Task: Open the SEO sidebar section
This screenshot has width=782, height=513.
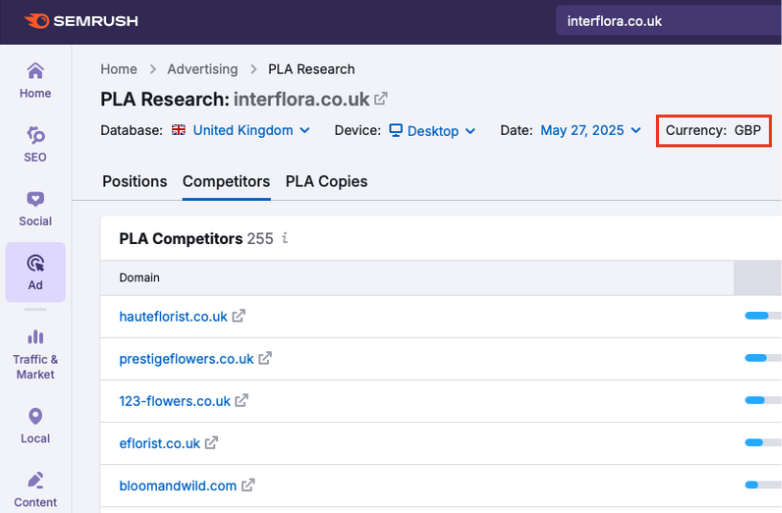Action: (x=35, y=143)
